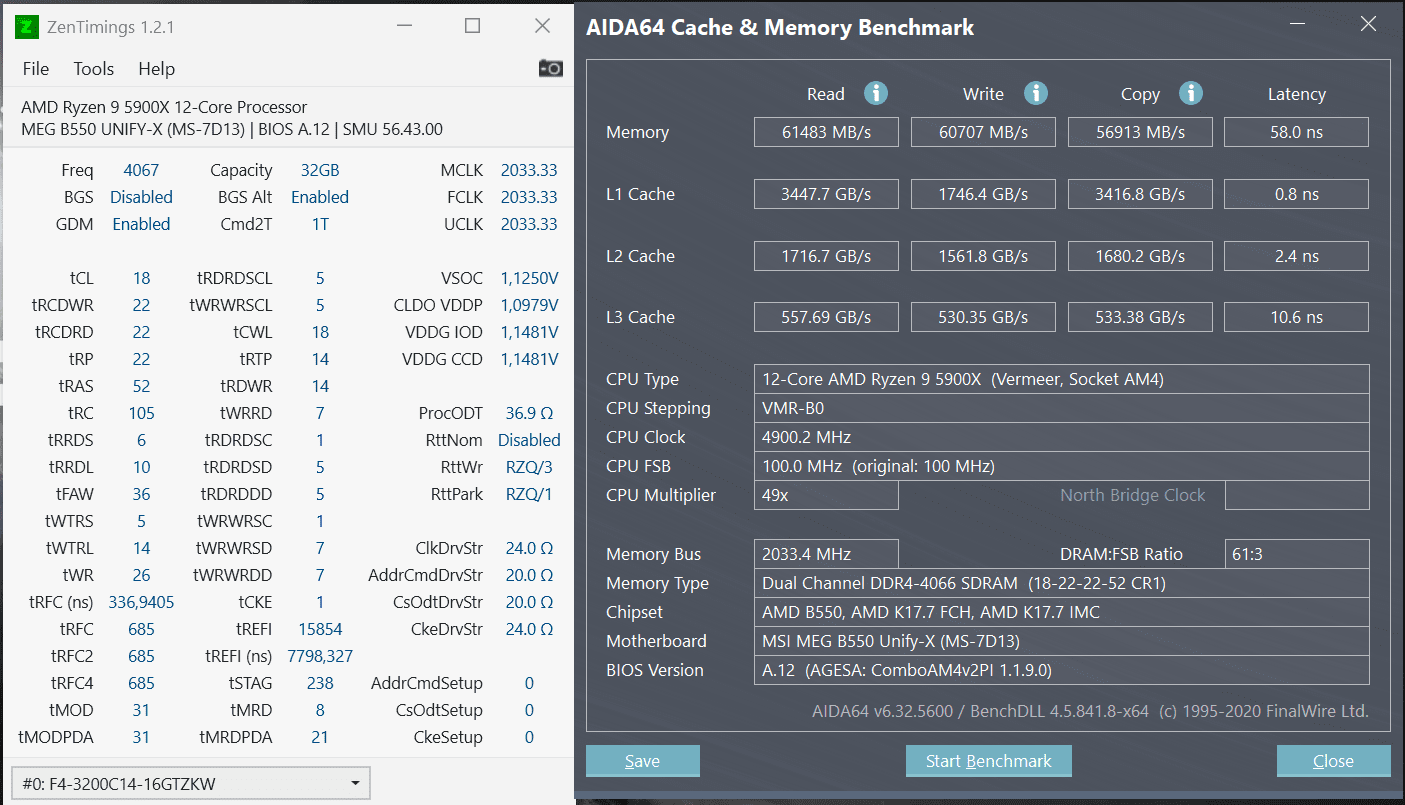Click the CPU Type 12-Core AMD Ryzen field
This screenshot has width=1405, height=805.
point(1061,379)
